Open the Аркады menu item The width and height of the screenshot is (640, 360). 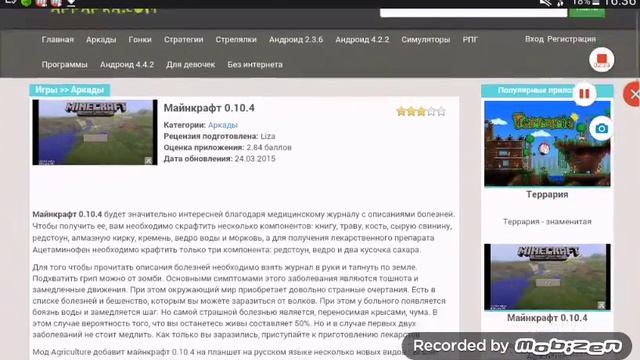101,40
